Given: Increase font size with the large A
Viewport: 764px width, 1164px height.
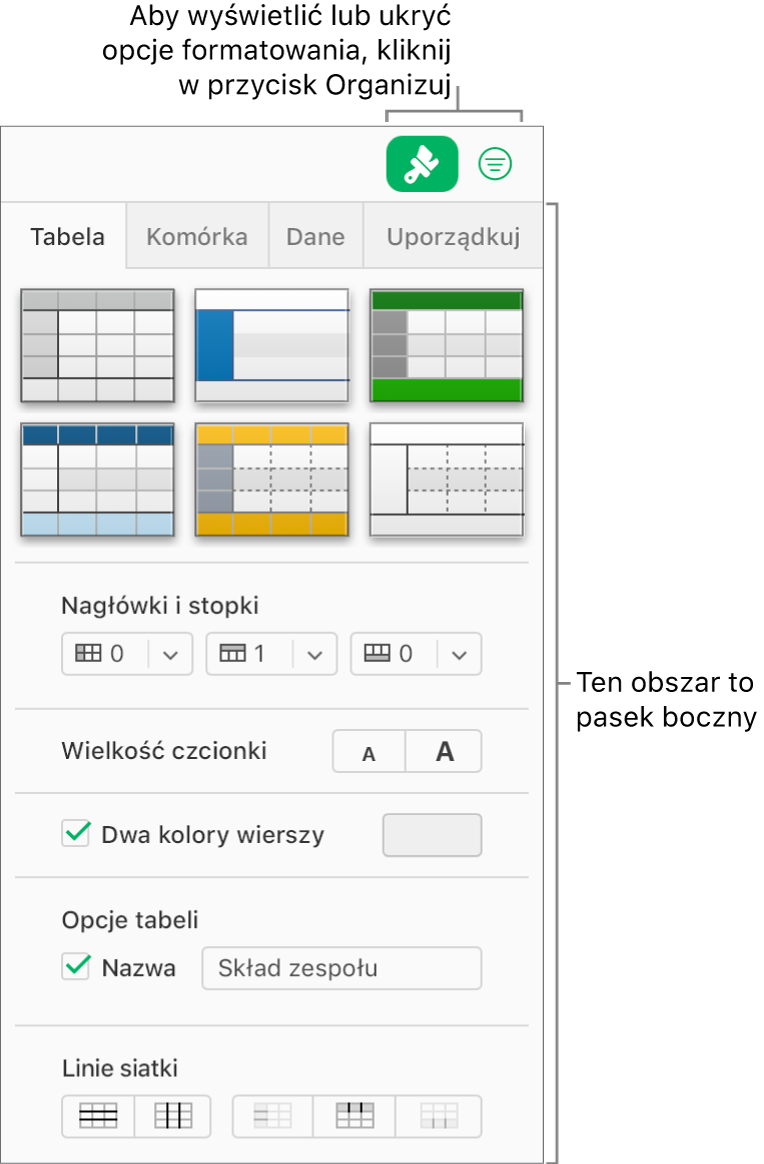Looking at the screenshot, I should coord(443,751).
